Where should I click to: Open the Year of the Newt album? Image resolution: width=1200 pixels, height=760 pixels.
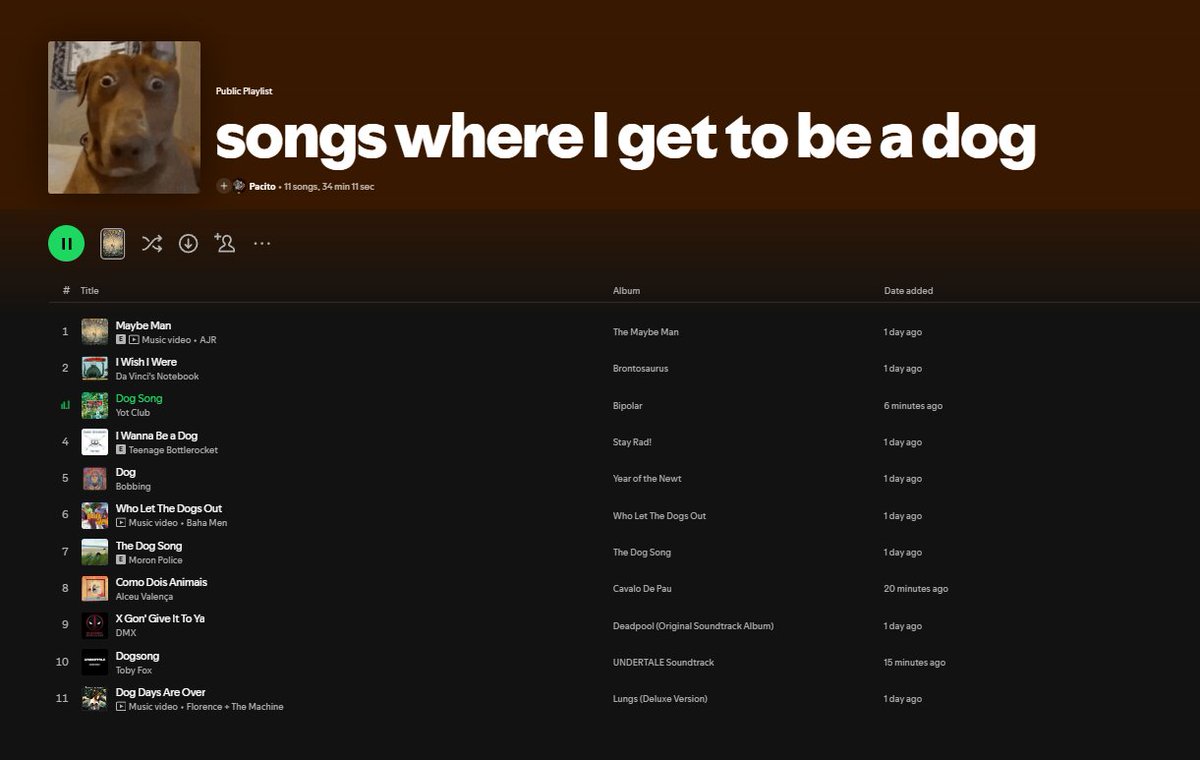(x=647, y=479)
